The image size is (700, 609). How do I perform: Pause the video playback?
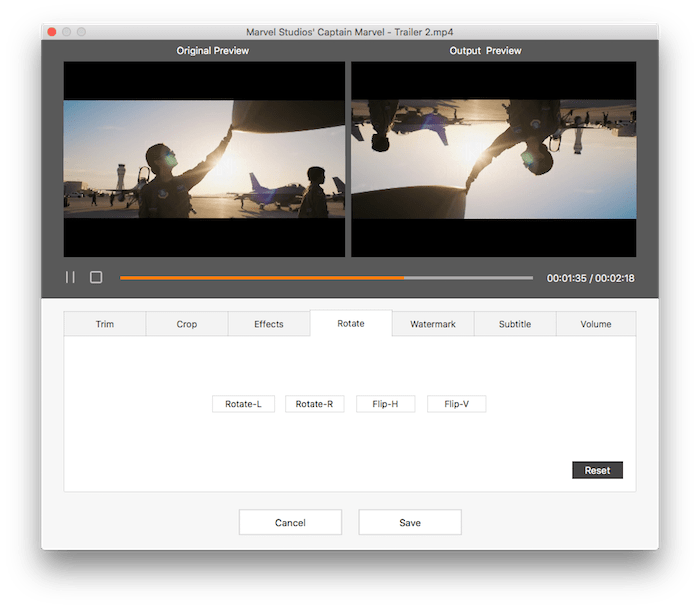tap(70, 277)
